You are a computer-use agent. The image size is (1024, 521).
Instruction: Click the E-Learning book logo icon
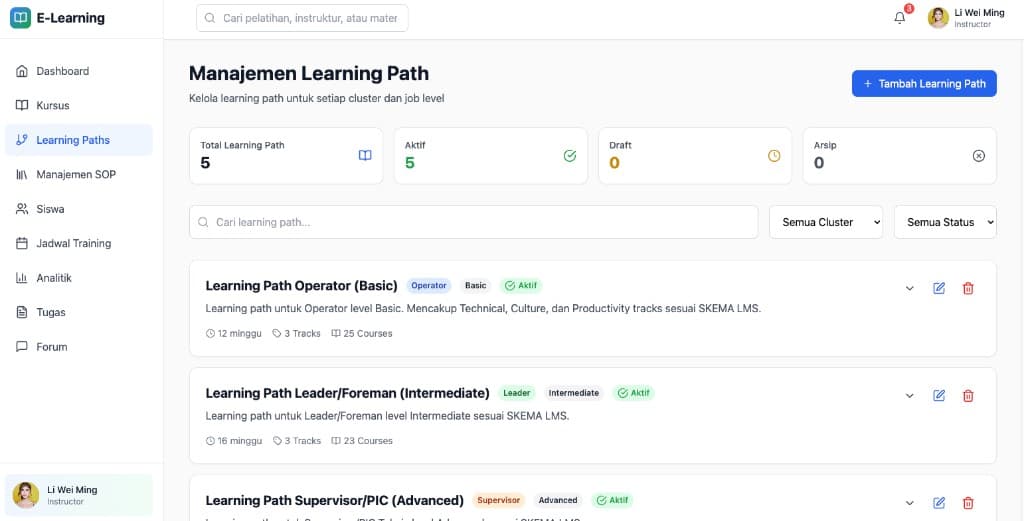point(20,18)
